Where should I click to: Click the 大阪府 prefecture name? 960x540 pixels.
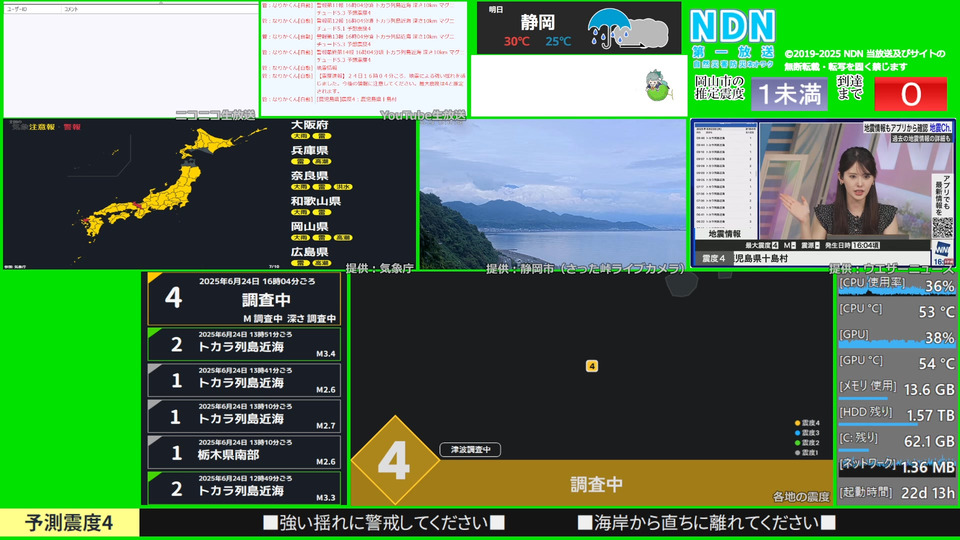310,125
